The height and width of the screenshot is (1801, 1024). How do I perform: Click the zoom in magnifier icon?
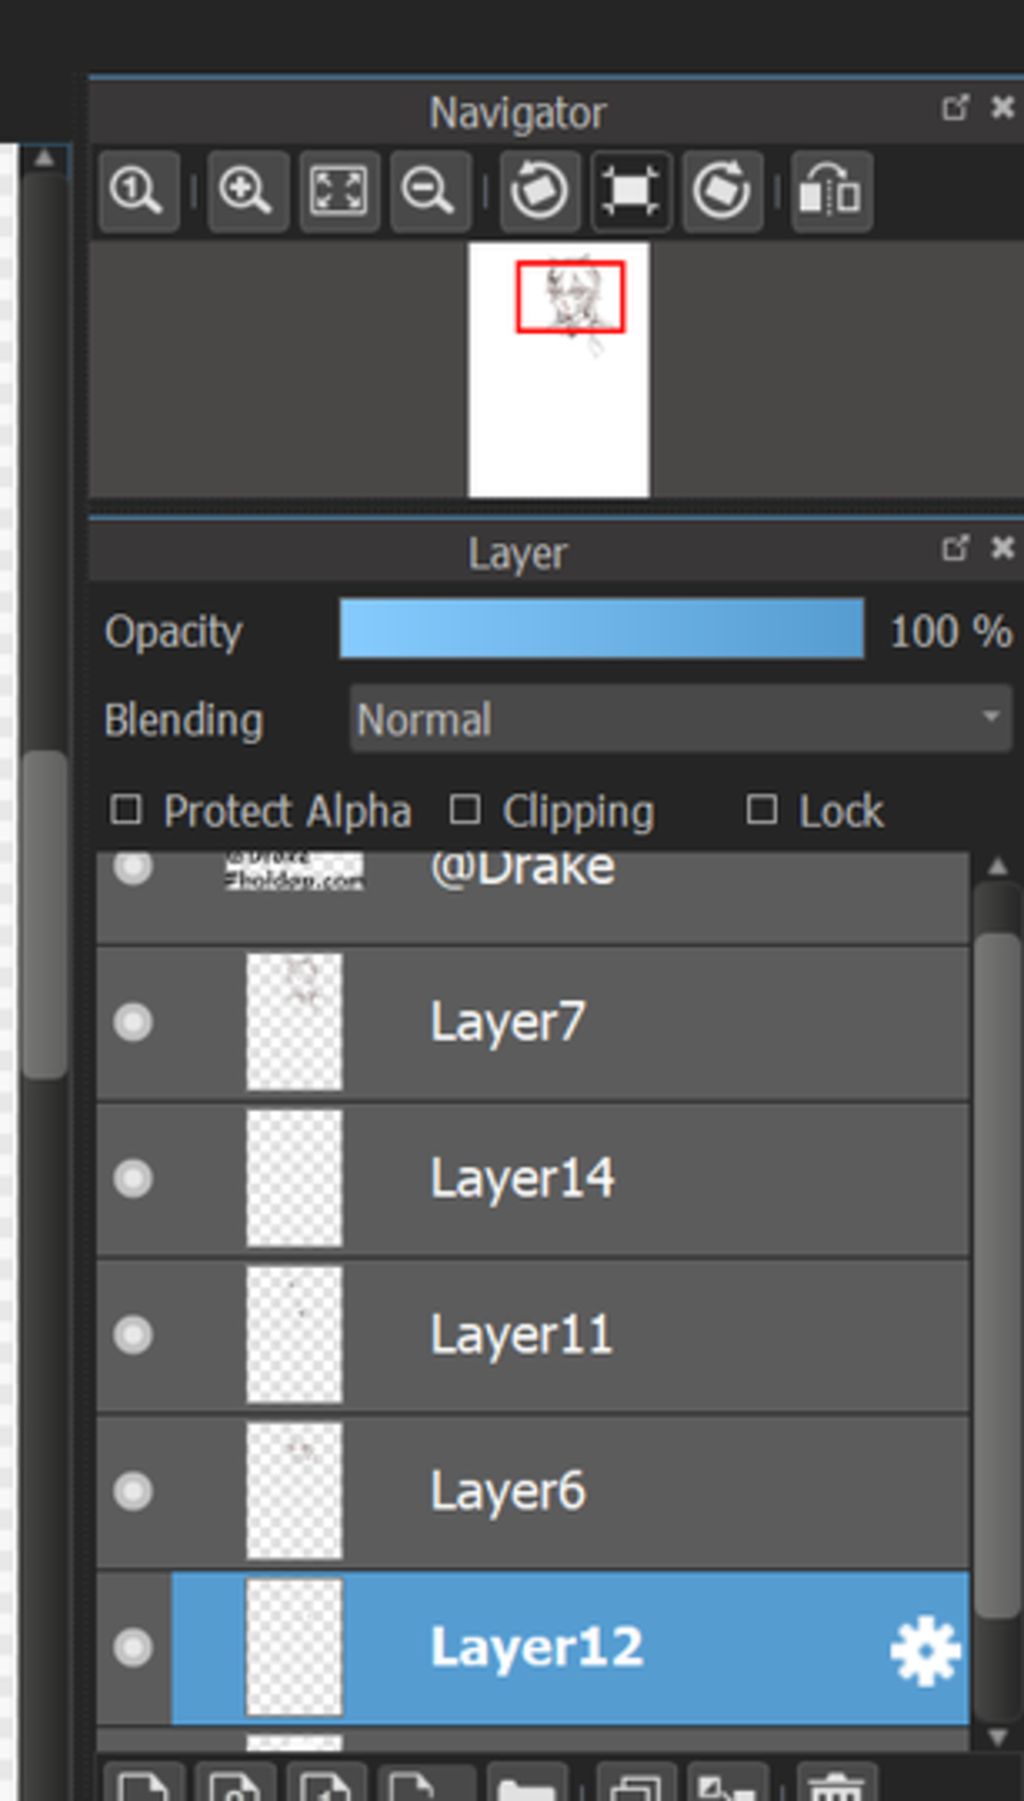247,190
